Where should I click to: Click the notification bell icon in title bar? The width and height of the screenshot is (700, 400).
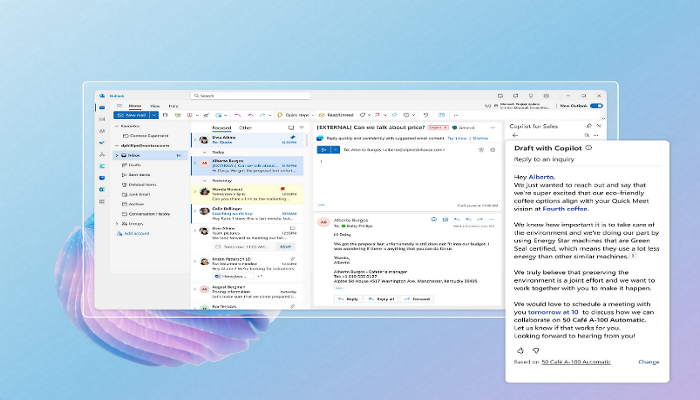tap(531, 96)
